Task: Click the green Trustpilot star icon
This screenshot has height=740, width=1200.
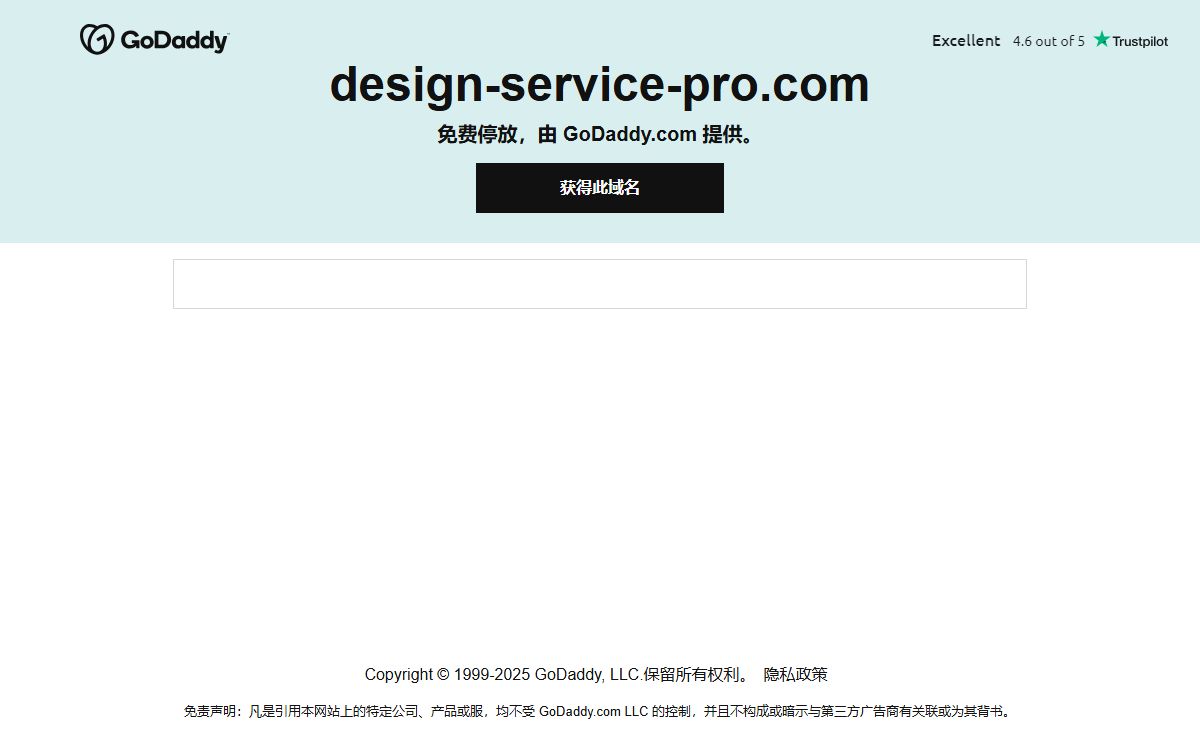Action: click(x=1101, y=40)
